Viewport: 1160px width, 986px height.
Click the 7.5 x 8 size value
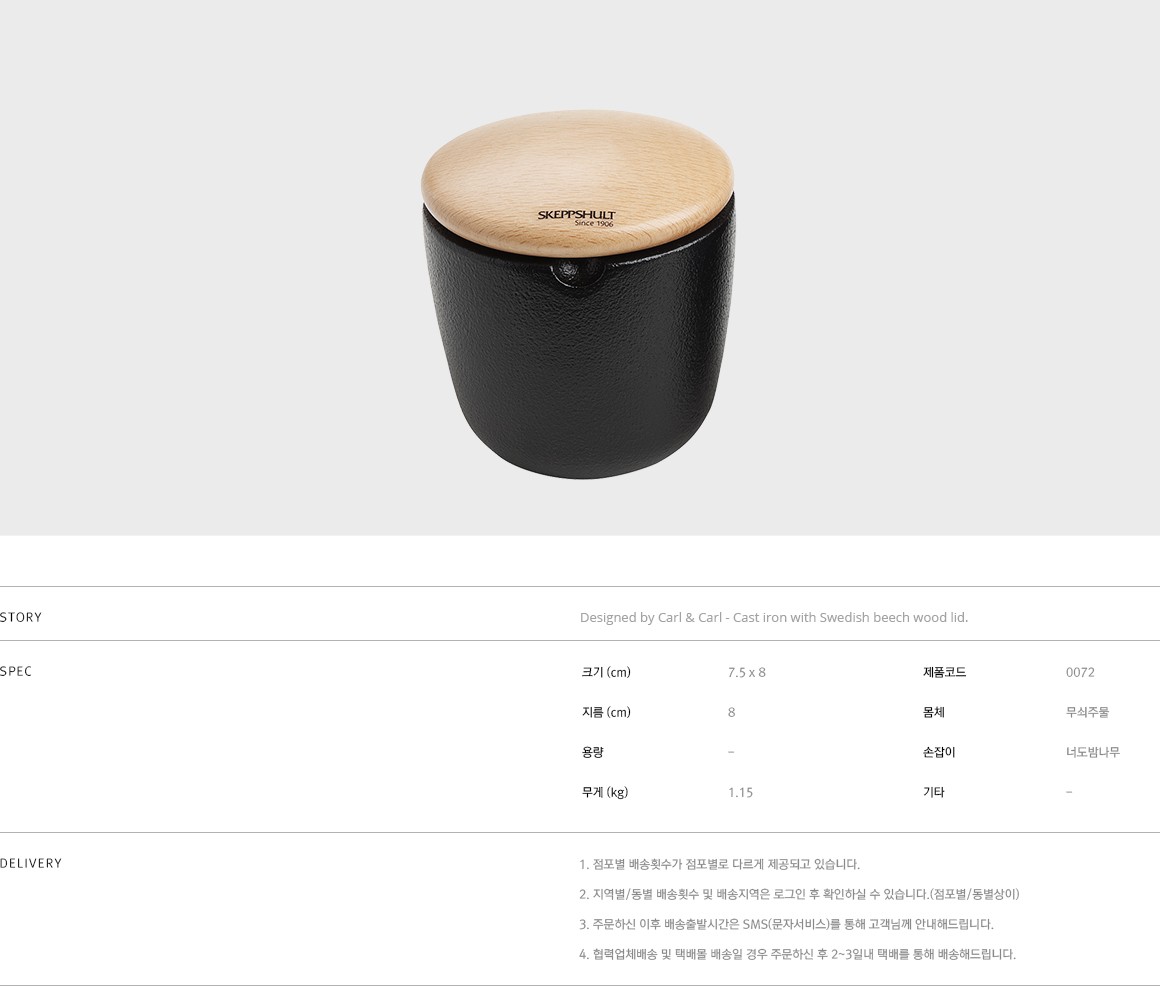tap(746, 672)
